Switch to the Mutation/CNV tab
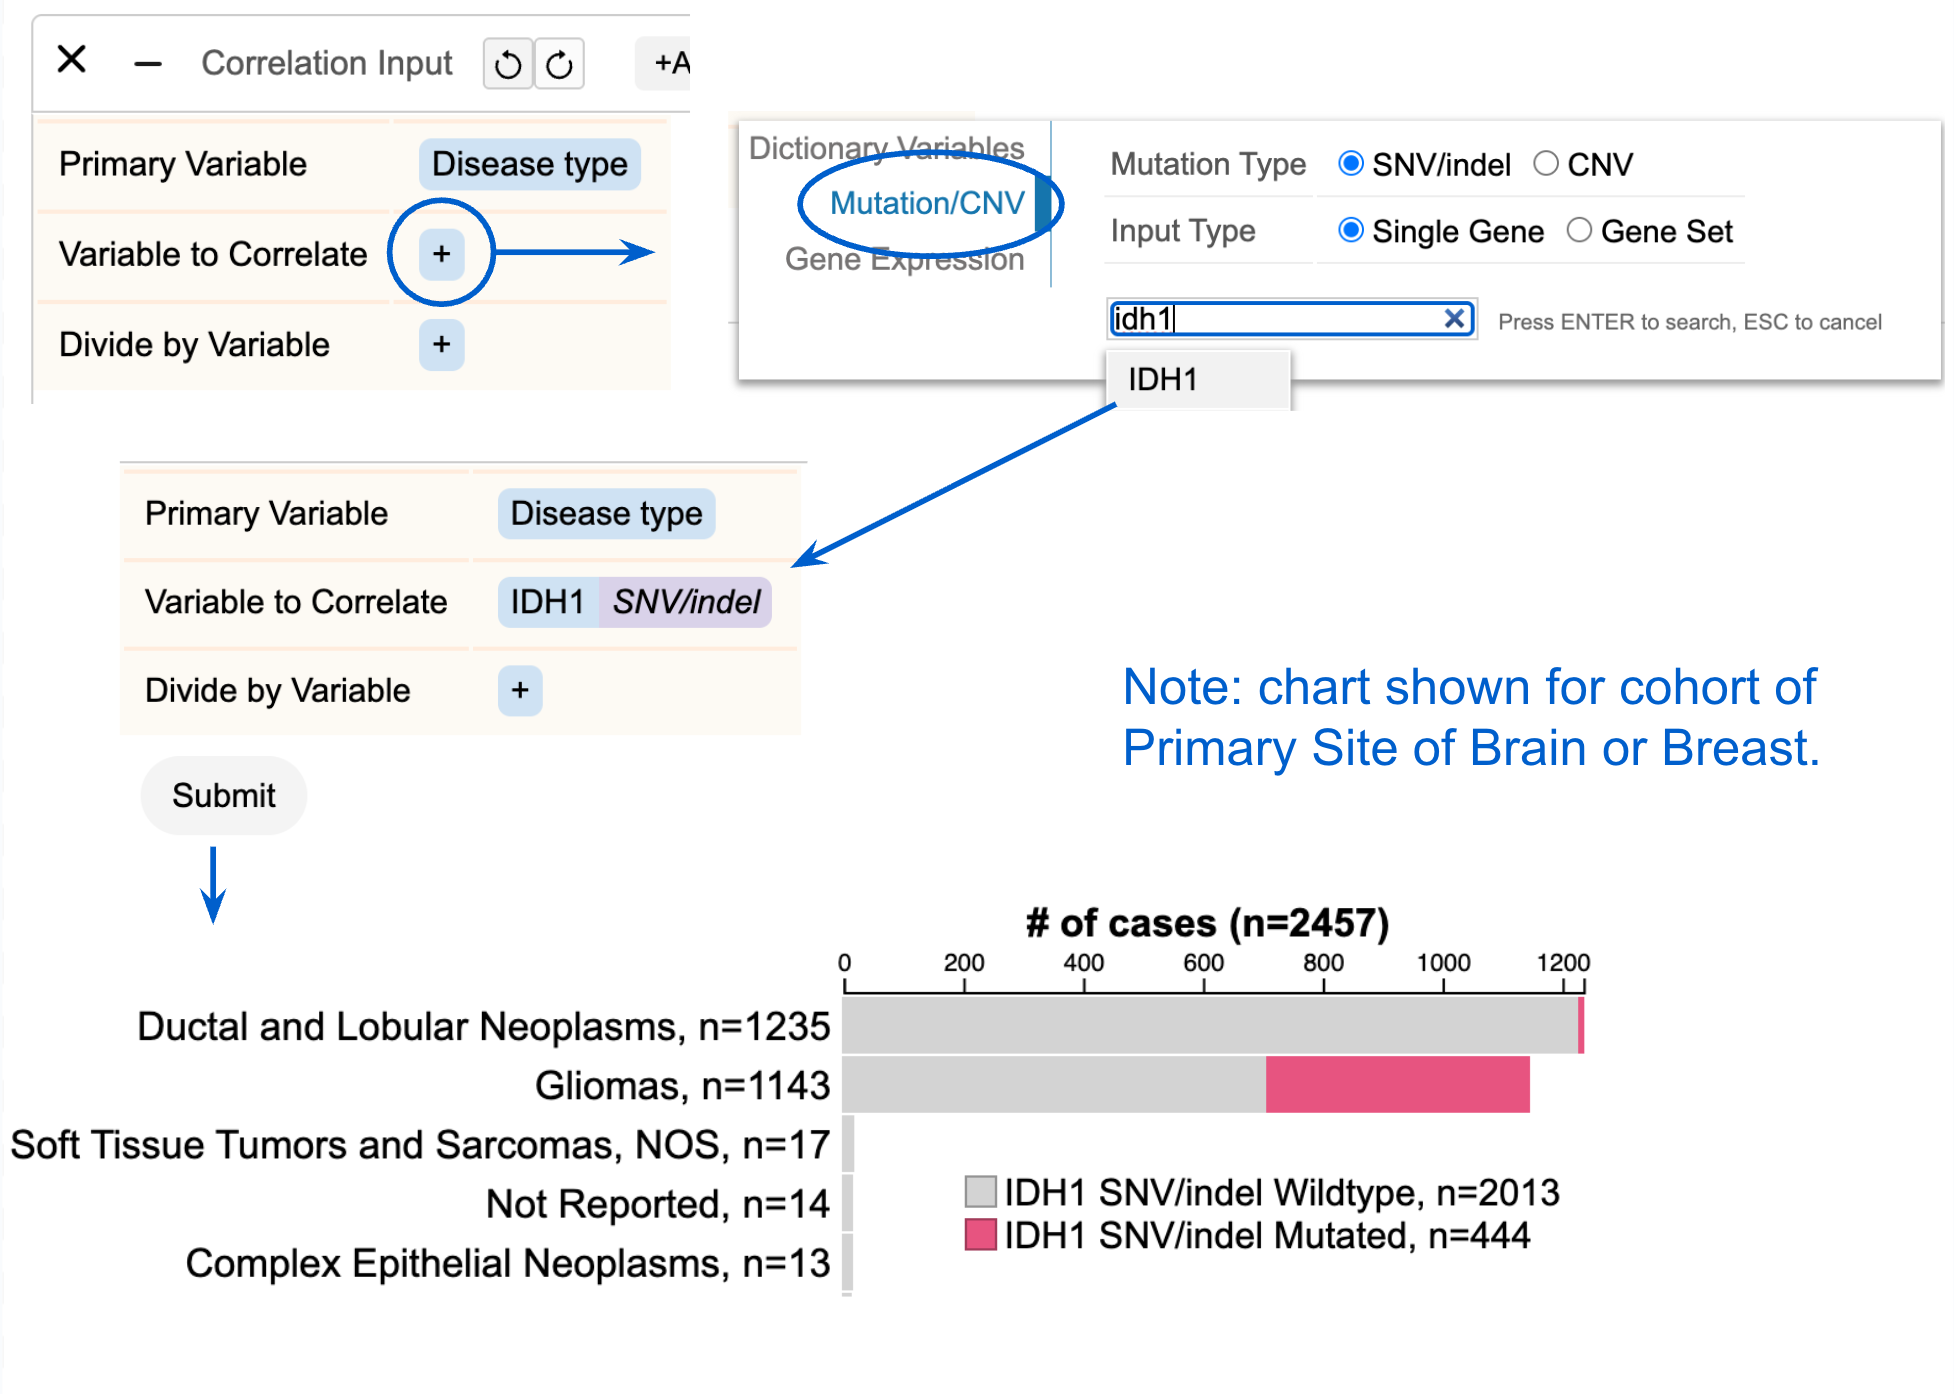Screen dimensions: 1954x1394 [x=926, y=203]
